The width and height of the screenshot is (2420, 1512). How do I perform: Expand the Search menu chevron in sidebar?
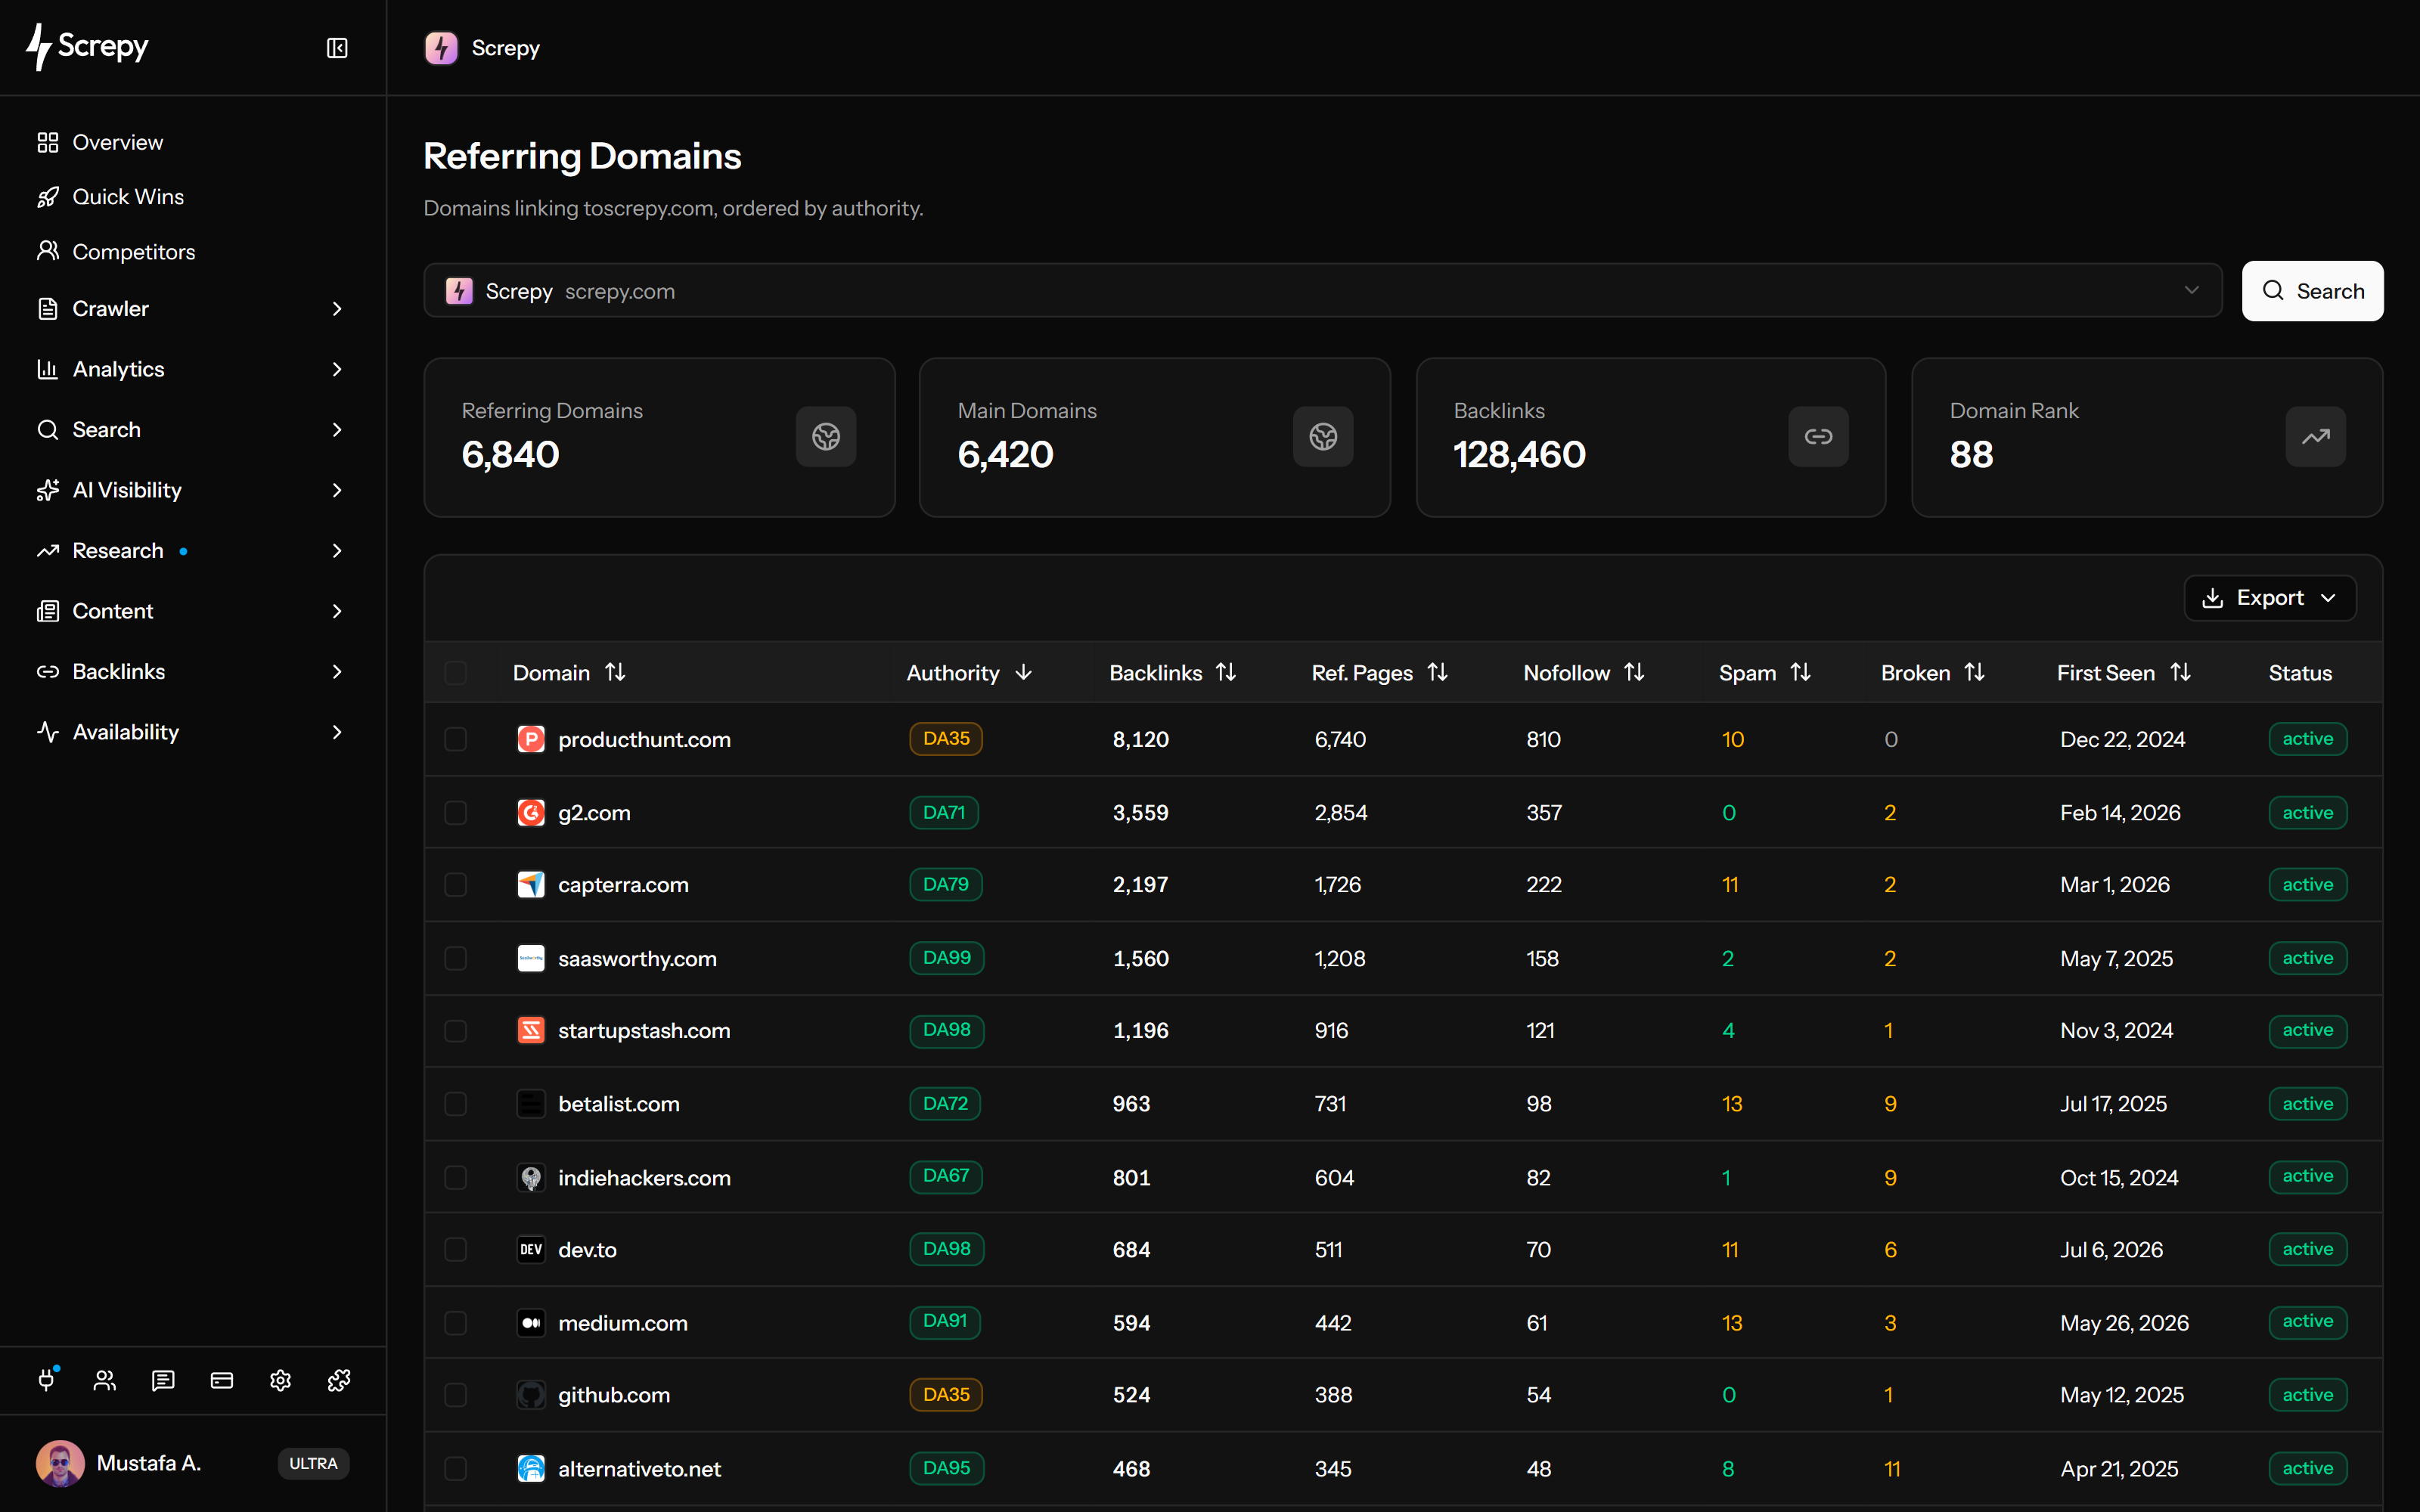(337, 430)
